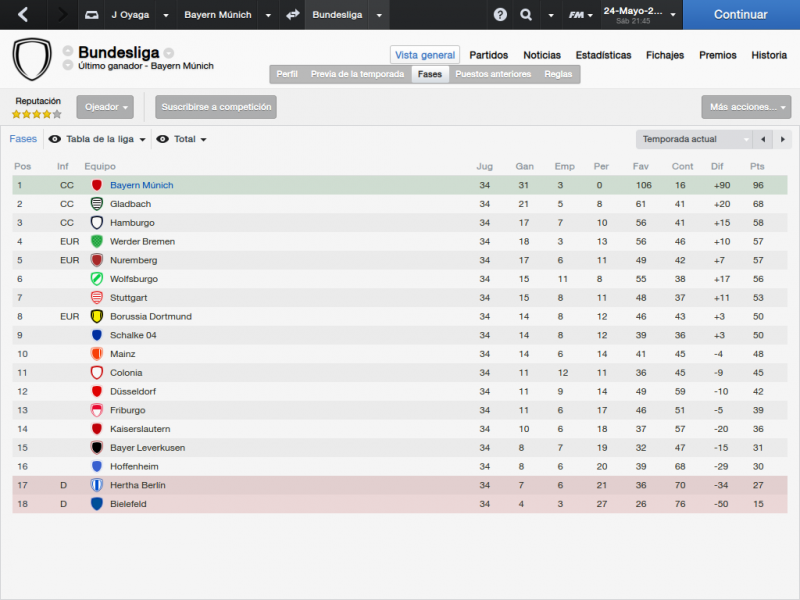The height and width of the screenshot is (600, 800).
Task: Open the search magnifier icon
Action: [x=526, y=15]
